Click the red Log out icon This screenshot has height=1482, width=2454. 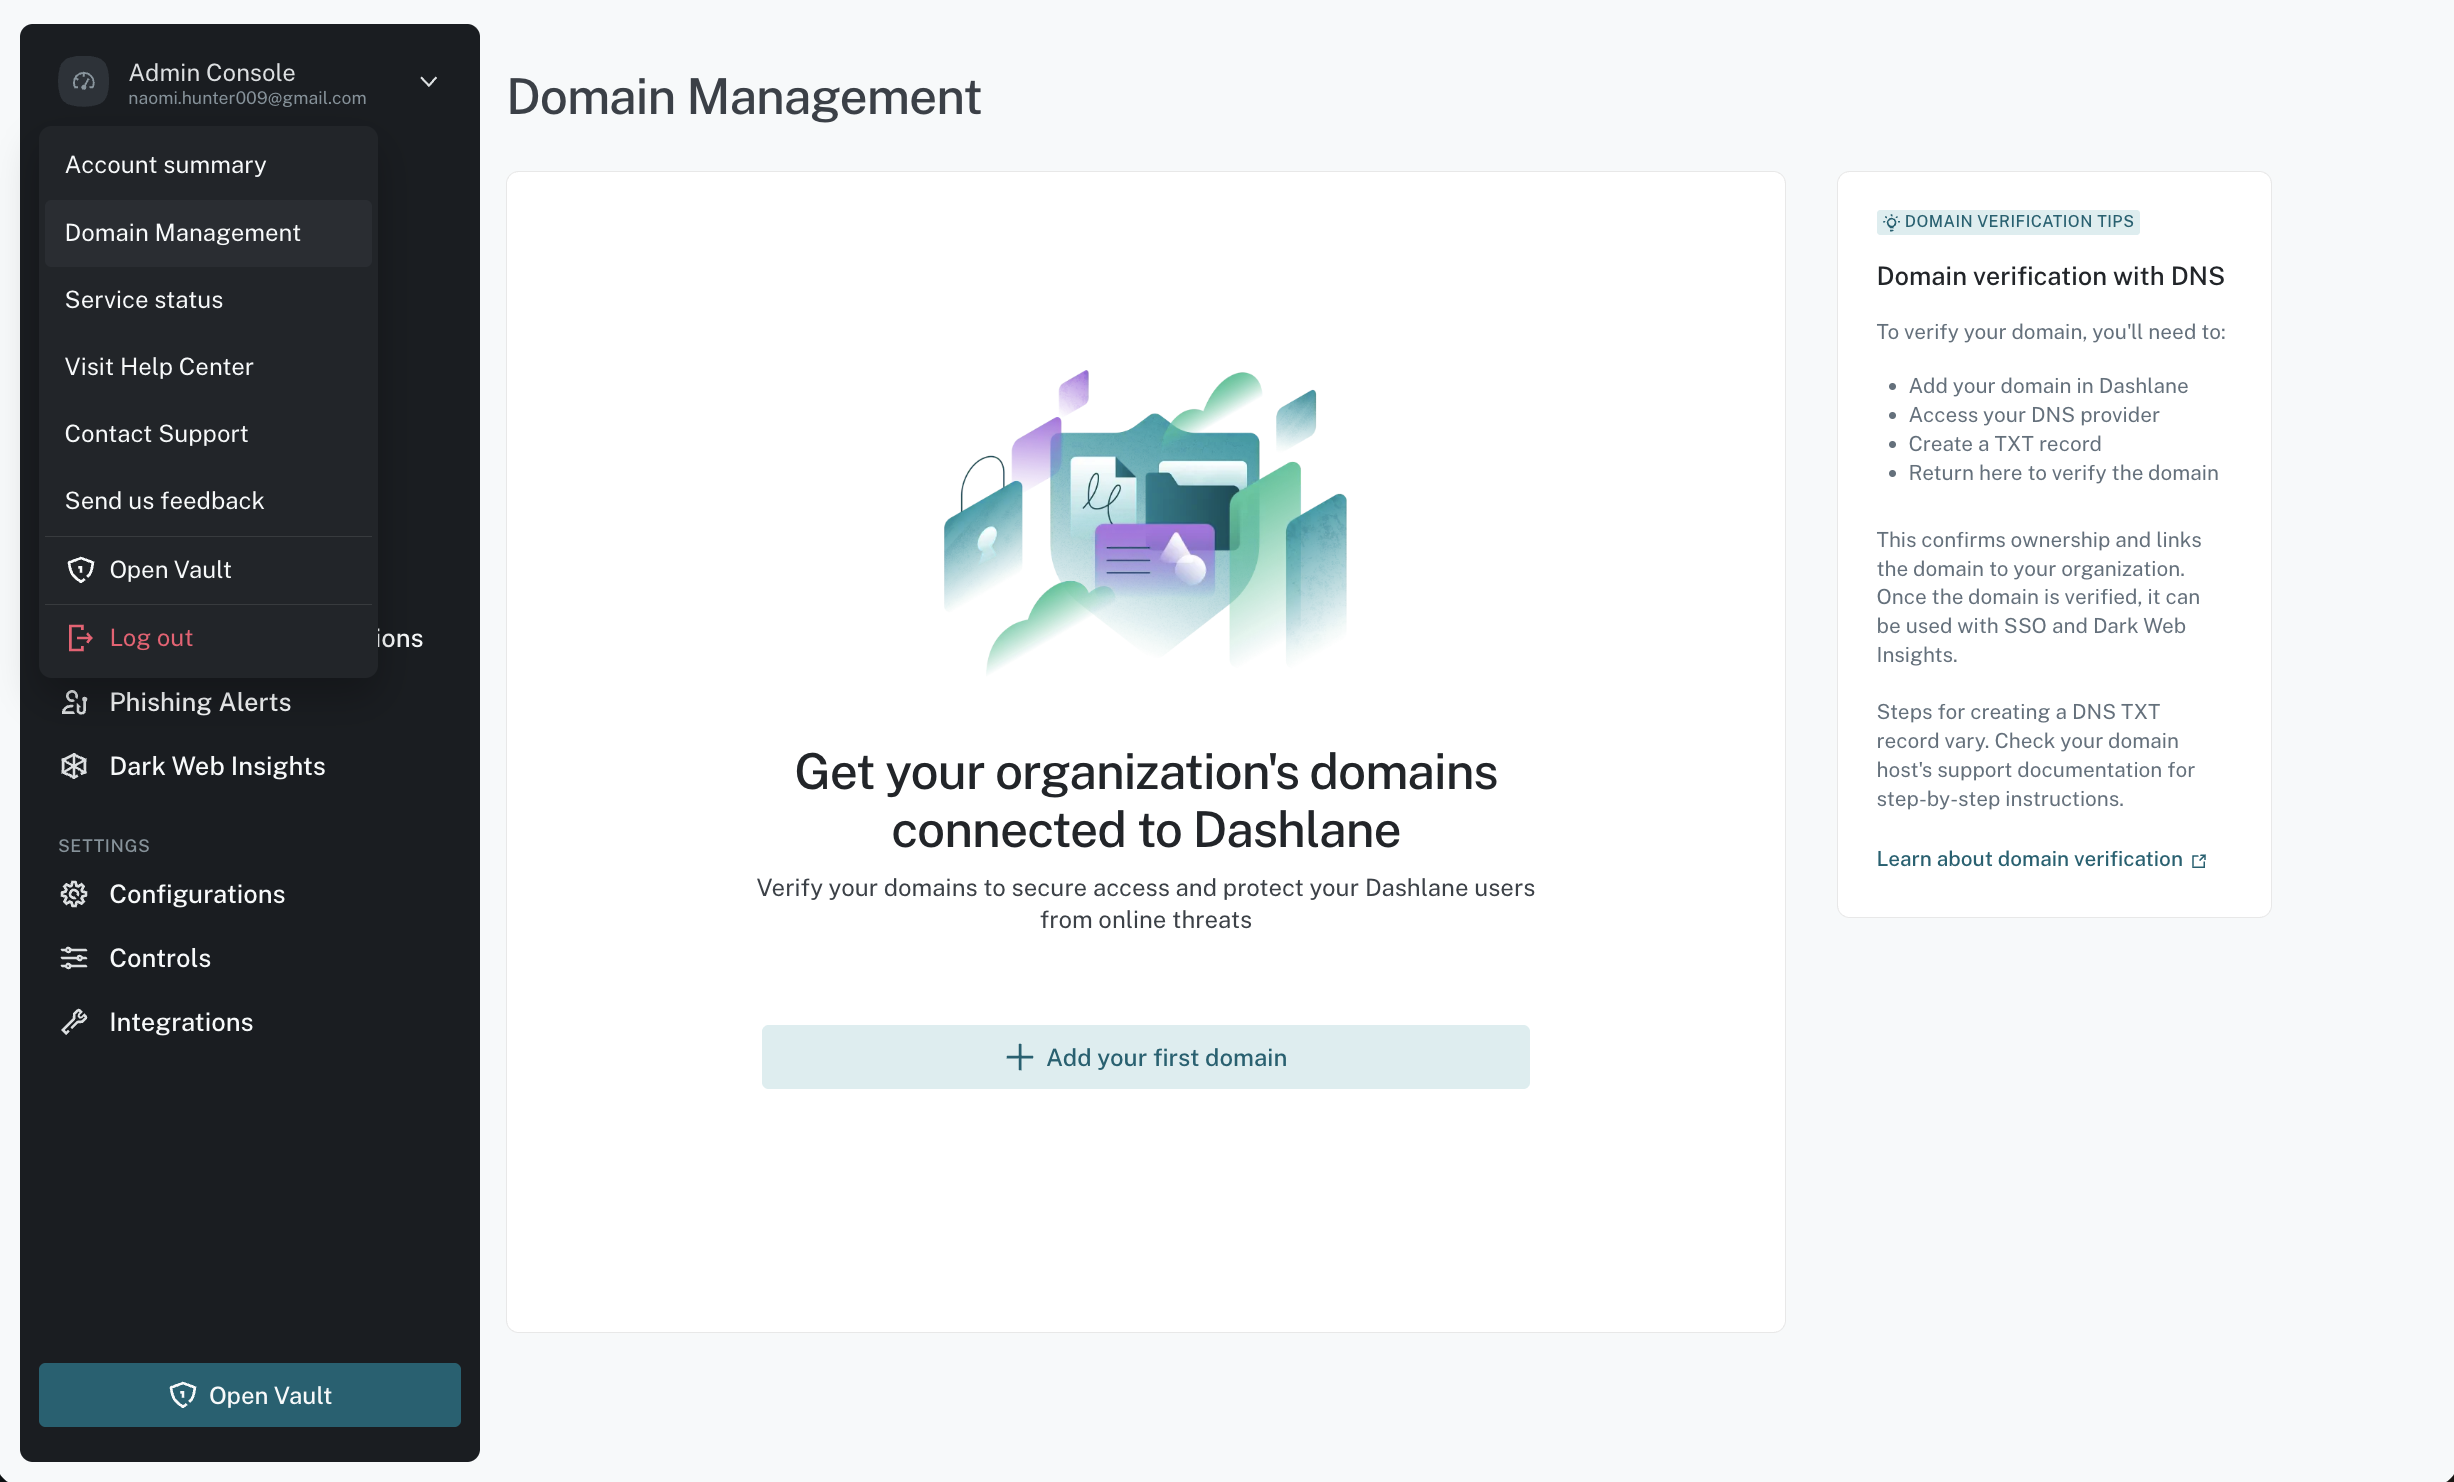(81, 638)
